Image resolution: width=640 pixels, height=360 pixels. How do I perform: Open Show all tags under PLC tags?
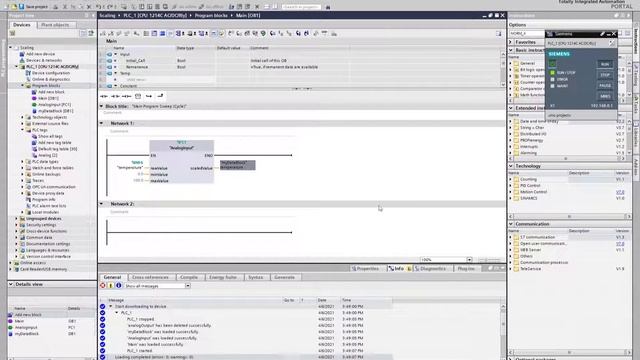pos(47,136)
